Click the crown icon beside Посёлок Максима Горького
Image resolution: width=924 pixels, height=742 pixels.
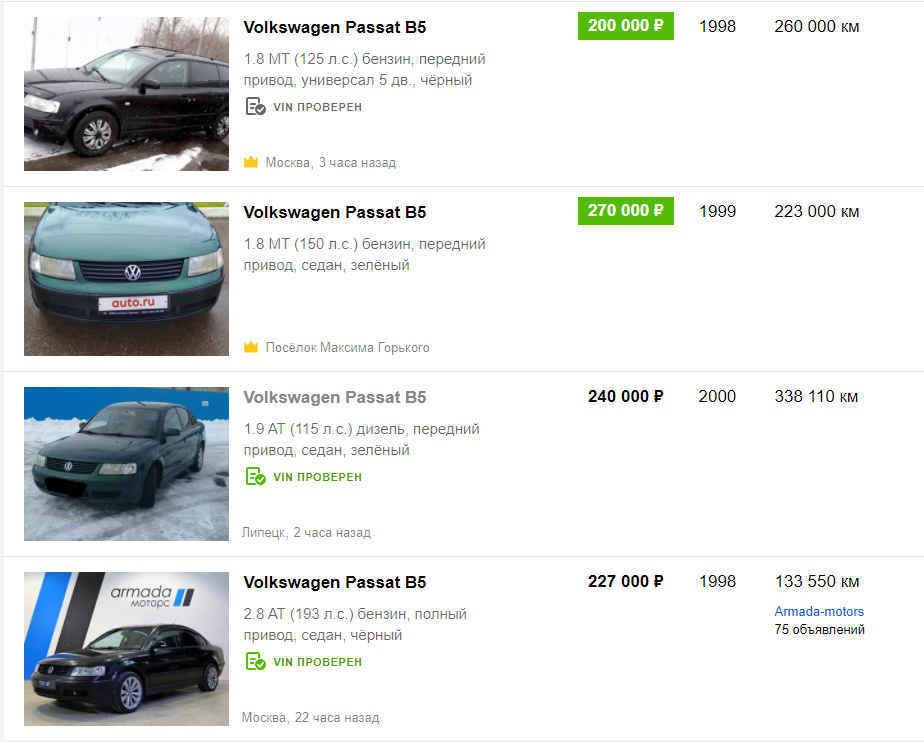[x=251, y=347]
